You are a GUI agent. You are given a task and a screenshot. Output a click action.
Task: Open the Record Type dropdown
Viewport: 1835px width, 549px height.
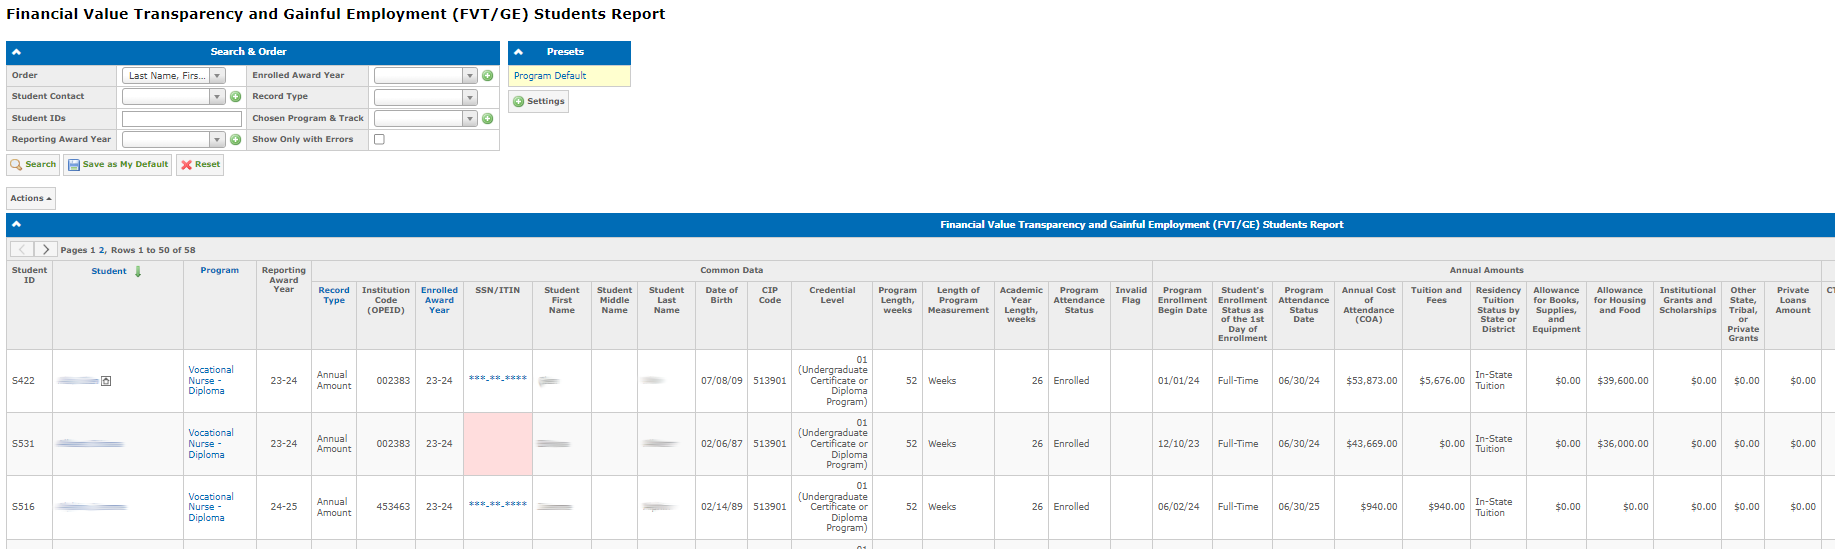click(426, 97)
